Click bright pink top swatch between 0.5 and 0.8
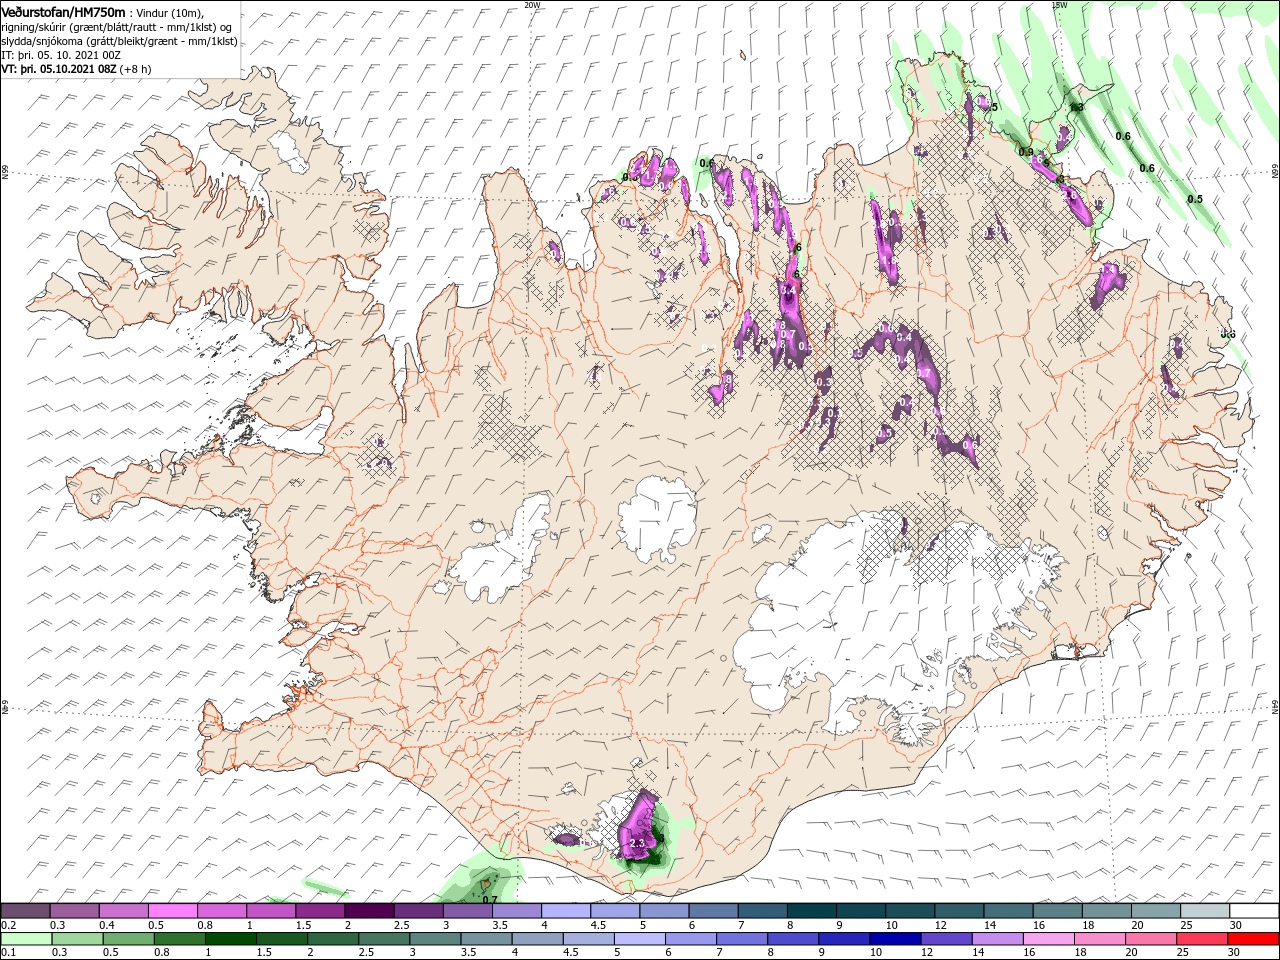This screenshot has height=960, width=1280. point(172,911)
